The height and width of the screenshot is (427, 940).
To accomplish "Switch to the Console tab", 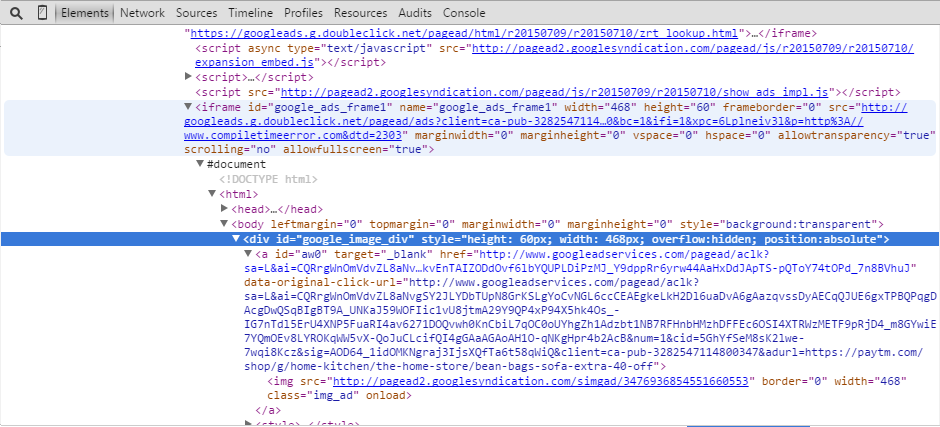I will point(464,13).
